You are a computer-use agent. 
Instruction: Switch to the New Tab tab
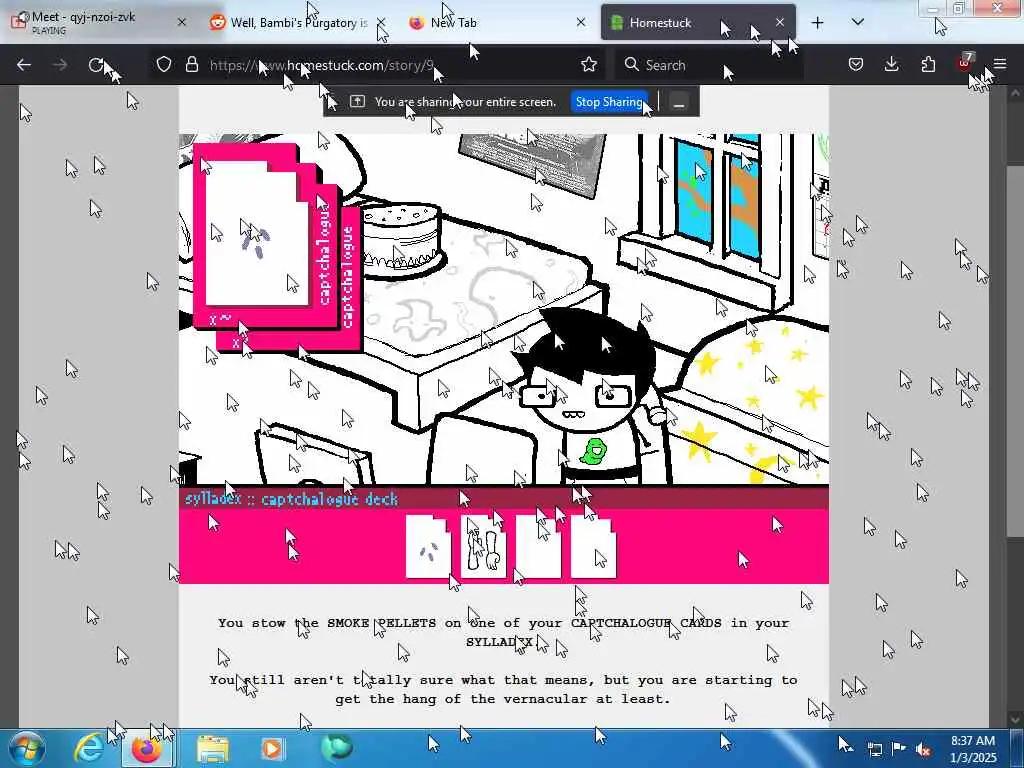(x=490, y=23)
